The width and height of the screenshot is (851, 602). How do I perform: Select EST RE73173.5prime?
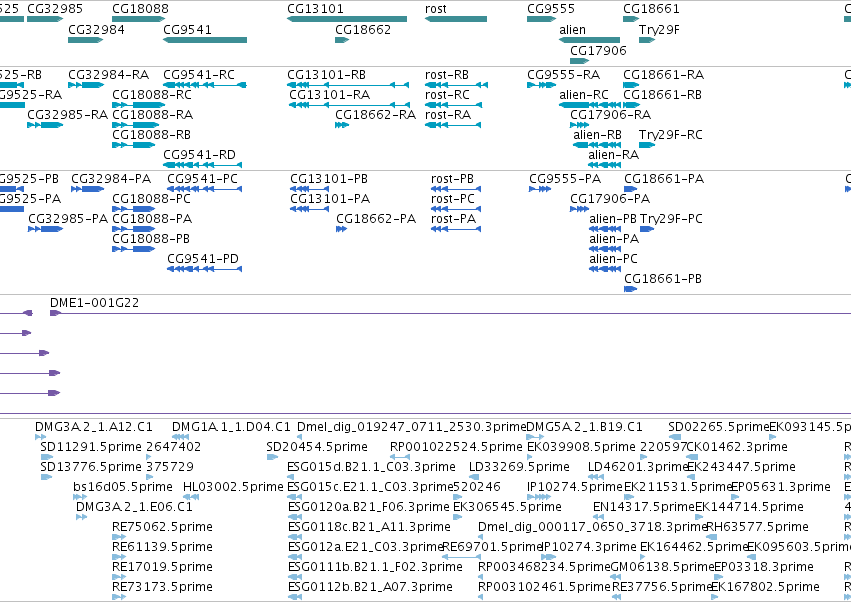tap(162, 587)
